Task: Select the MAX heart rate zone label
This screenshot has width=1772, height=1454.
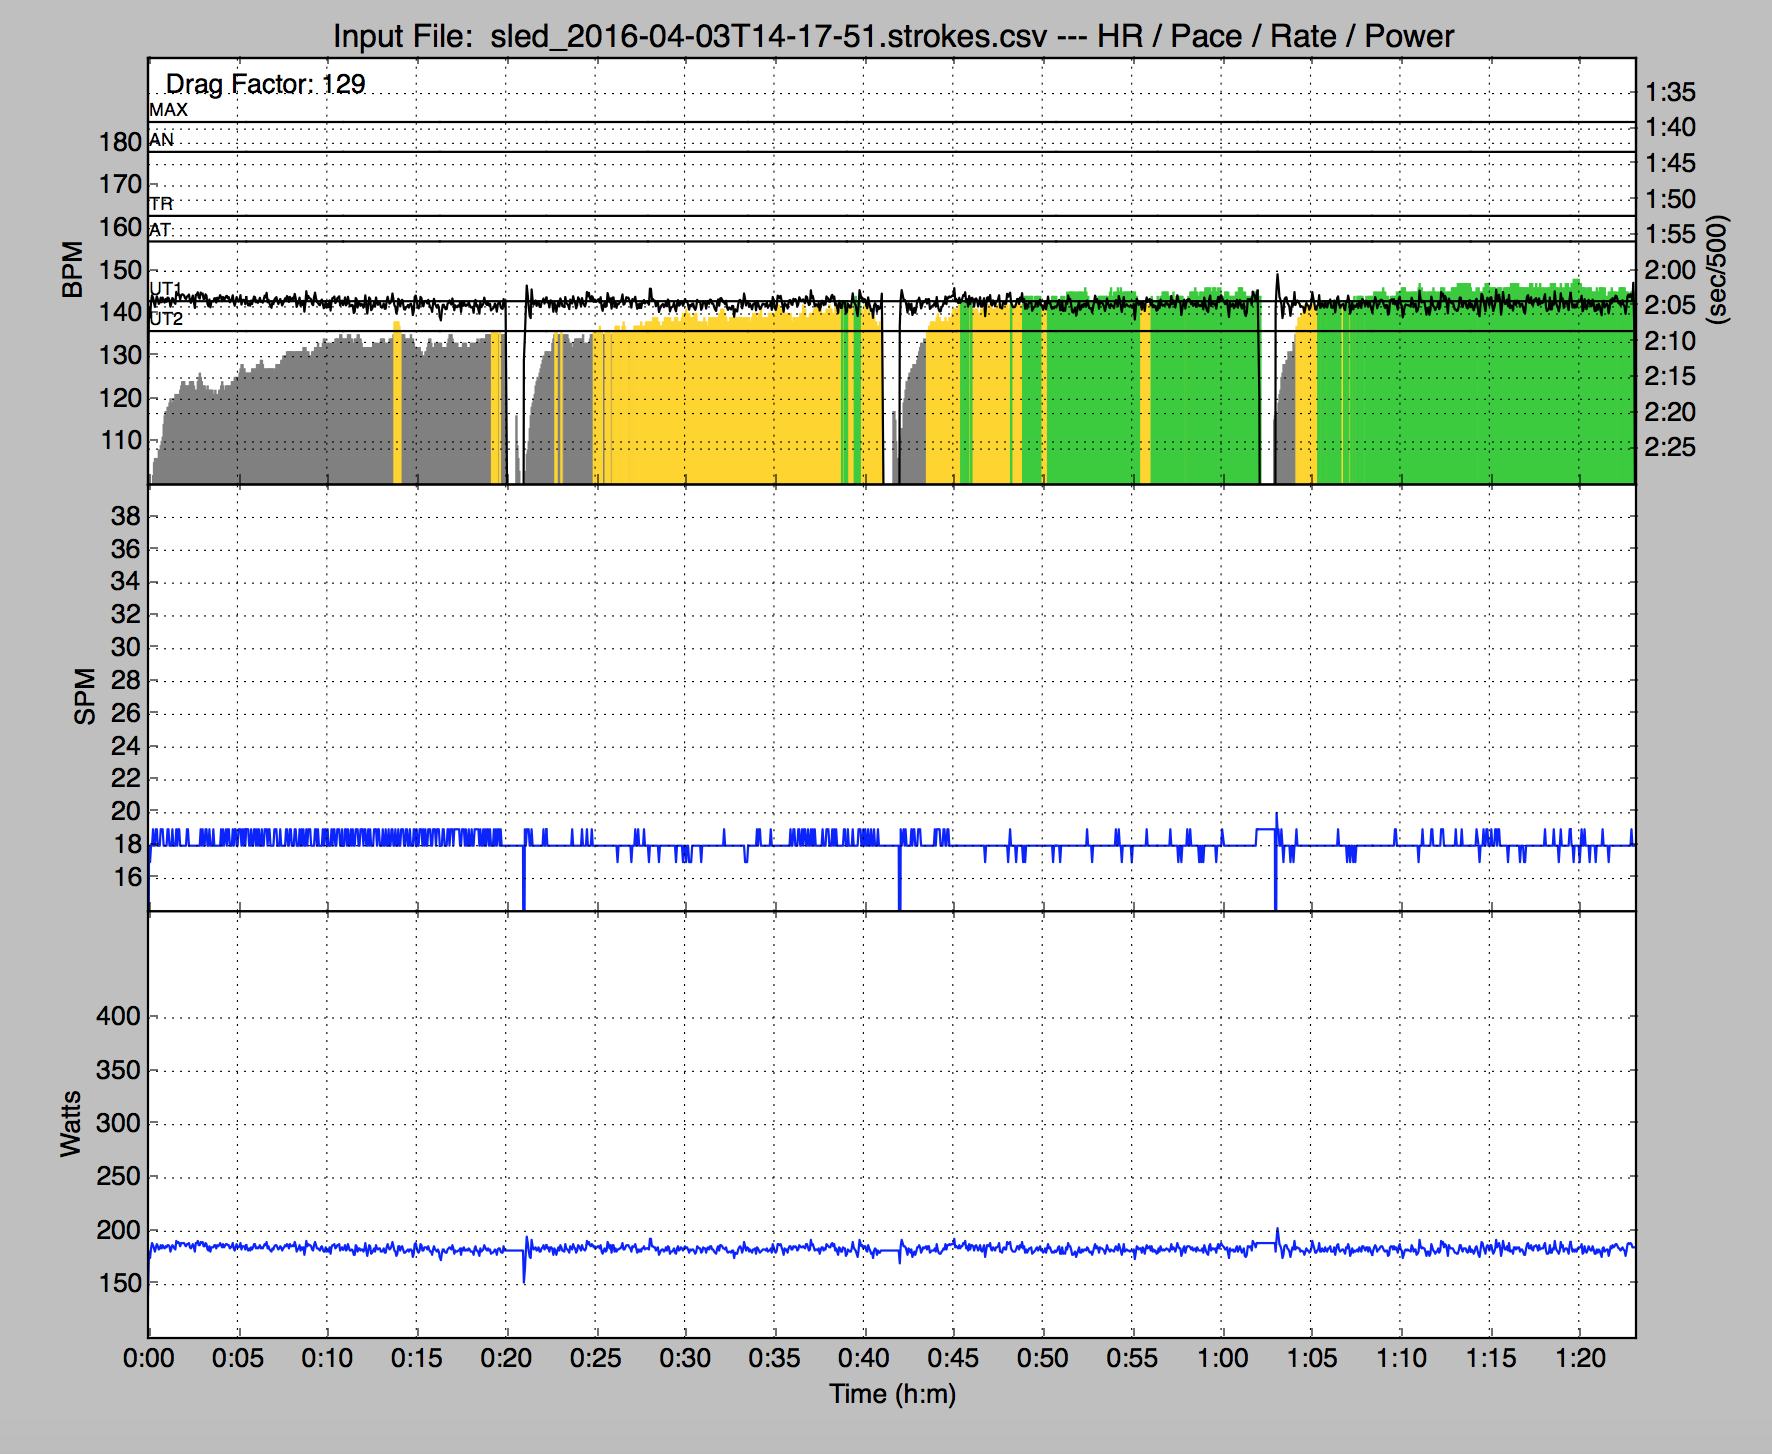Action: click(x=168, y=110)
